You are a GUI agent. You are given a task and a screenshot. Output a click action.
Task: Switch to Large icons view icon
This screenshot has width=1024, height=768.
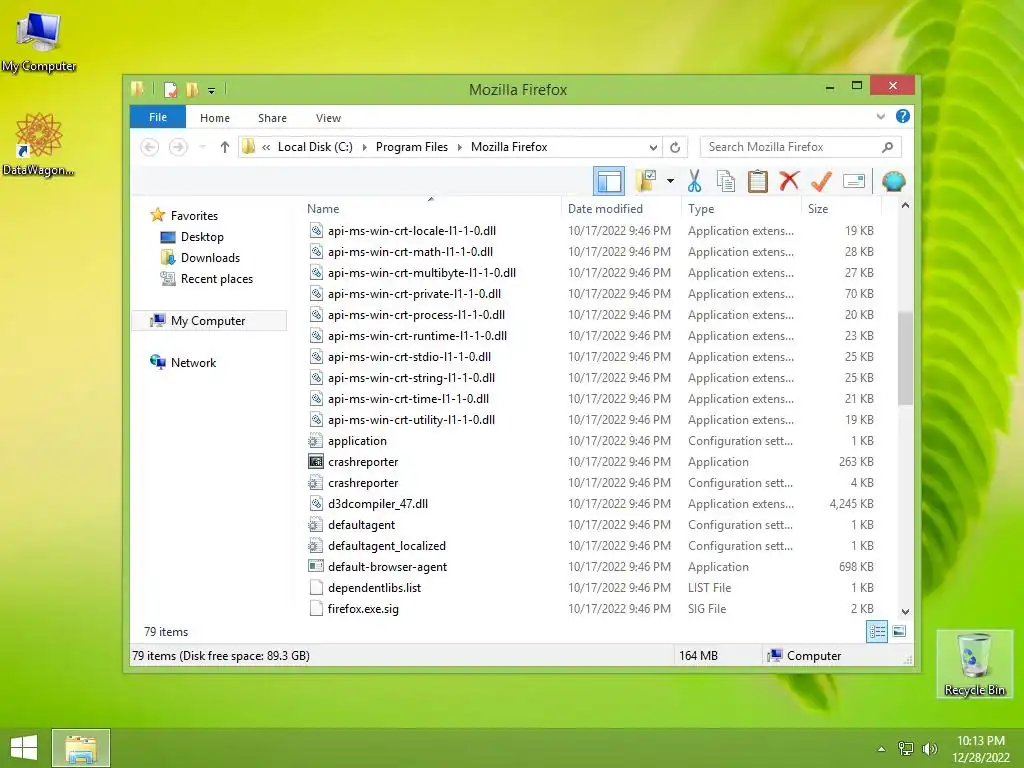pyautogui.click(x=899, y=632)
